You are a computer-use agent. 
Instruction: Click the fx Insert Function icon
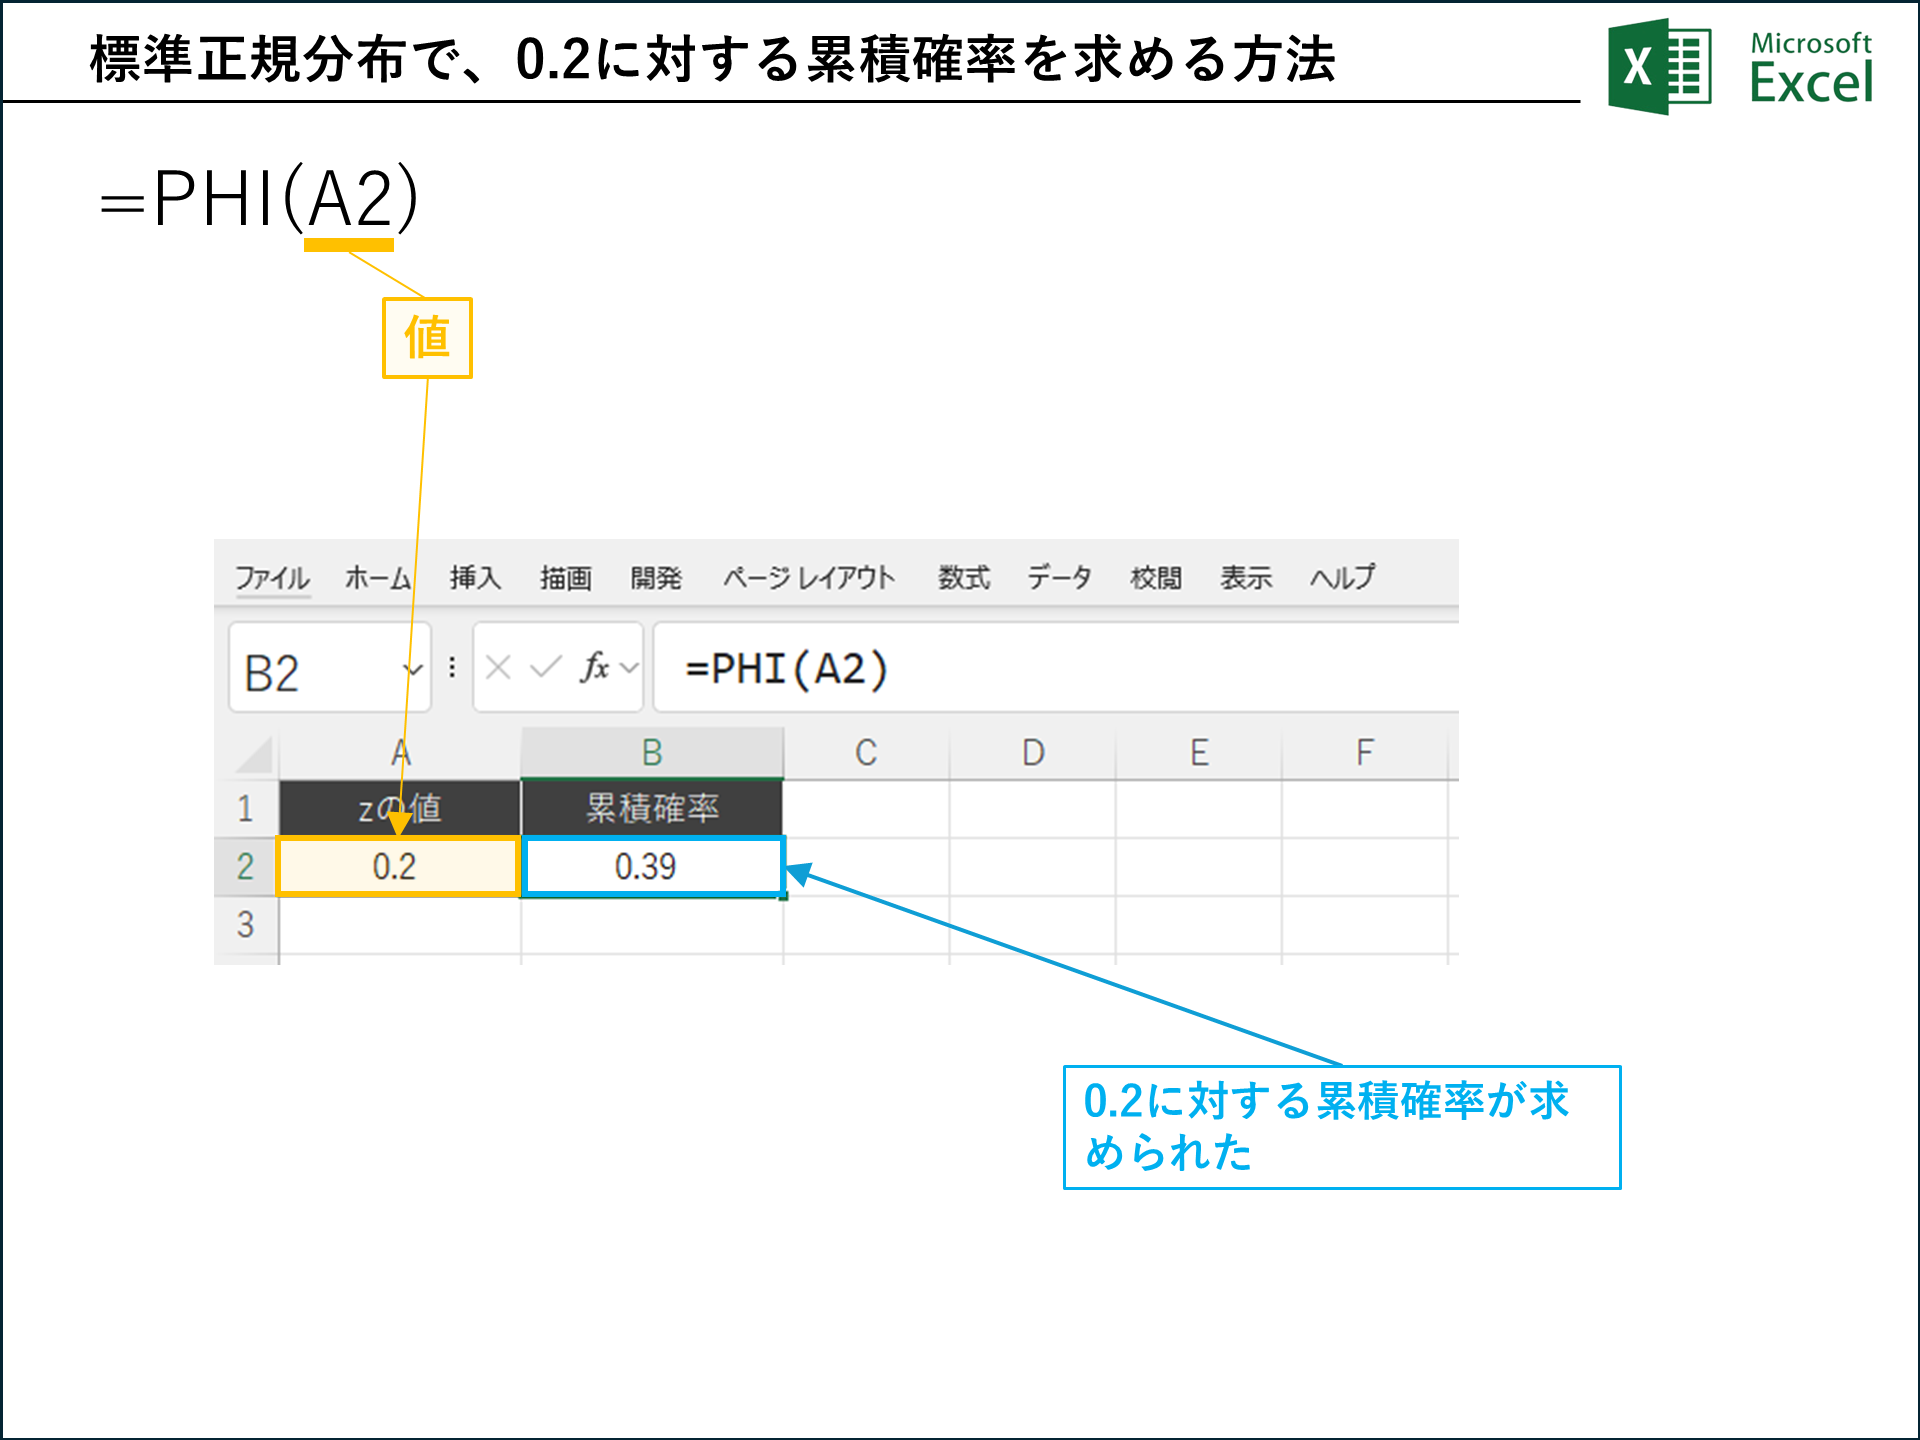(x=594, y=668)
